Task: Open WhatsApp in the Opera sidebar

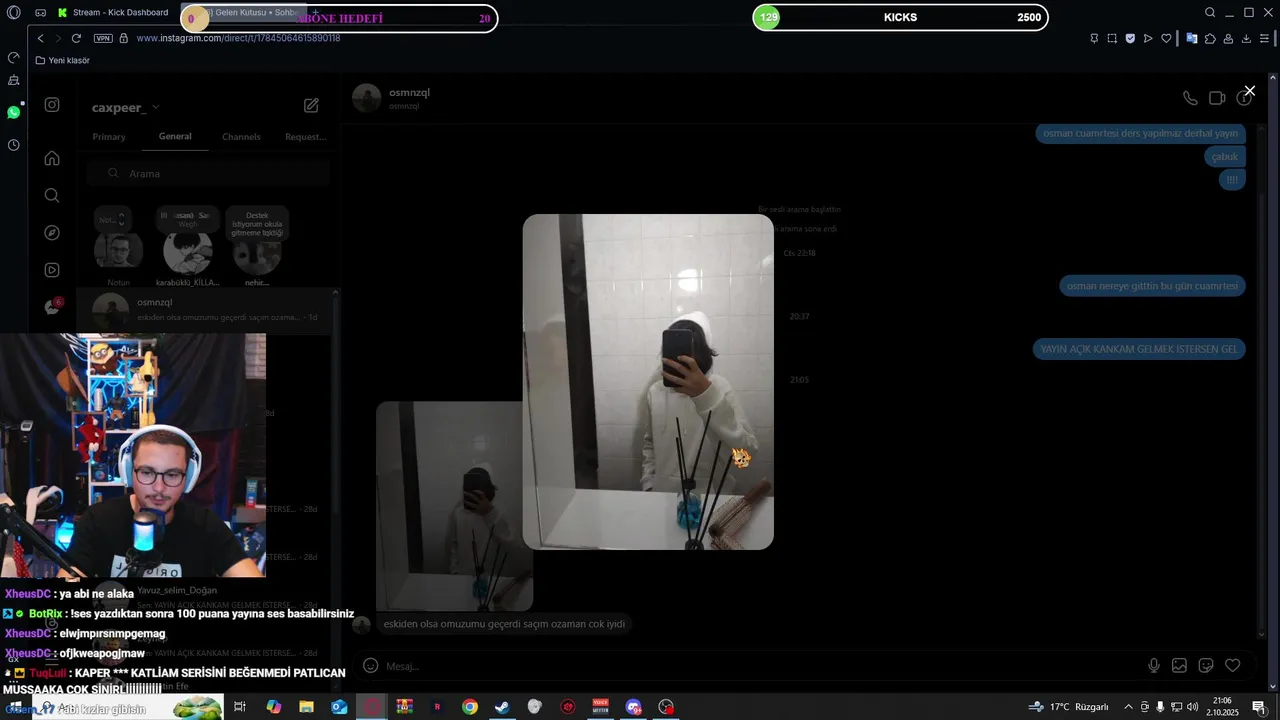Action: (x=13, y=112)
